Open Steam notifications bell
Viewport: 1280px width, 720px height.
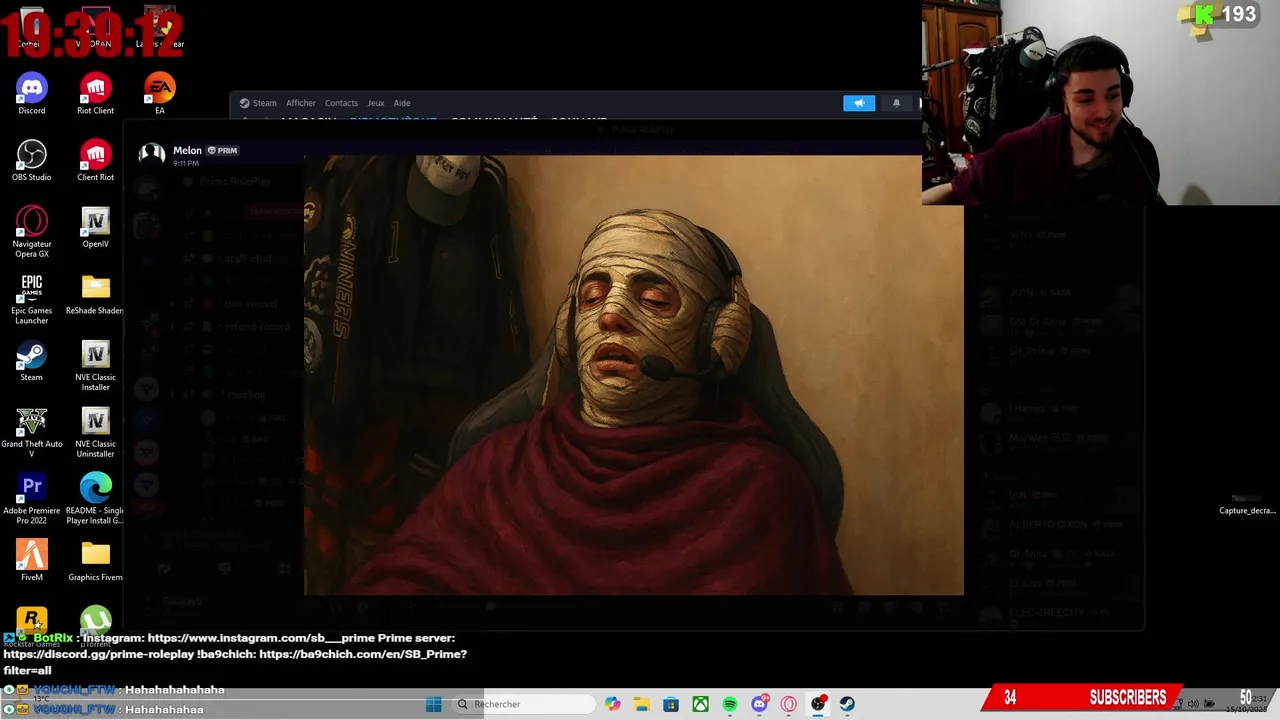[x=896, y=103]
